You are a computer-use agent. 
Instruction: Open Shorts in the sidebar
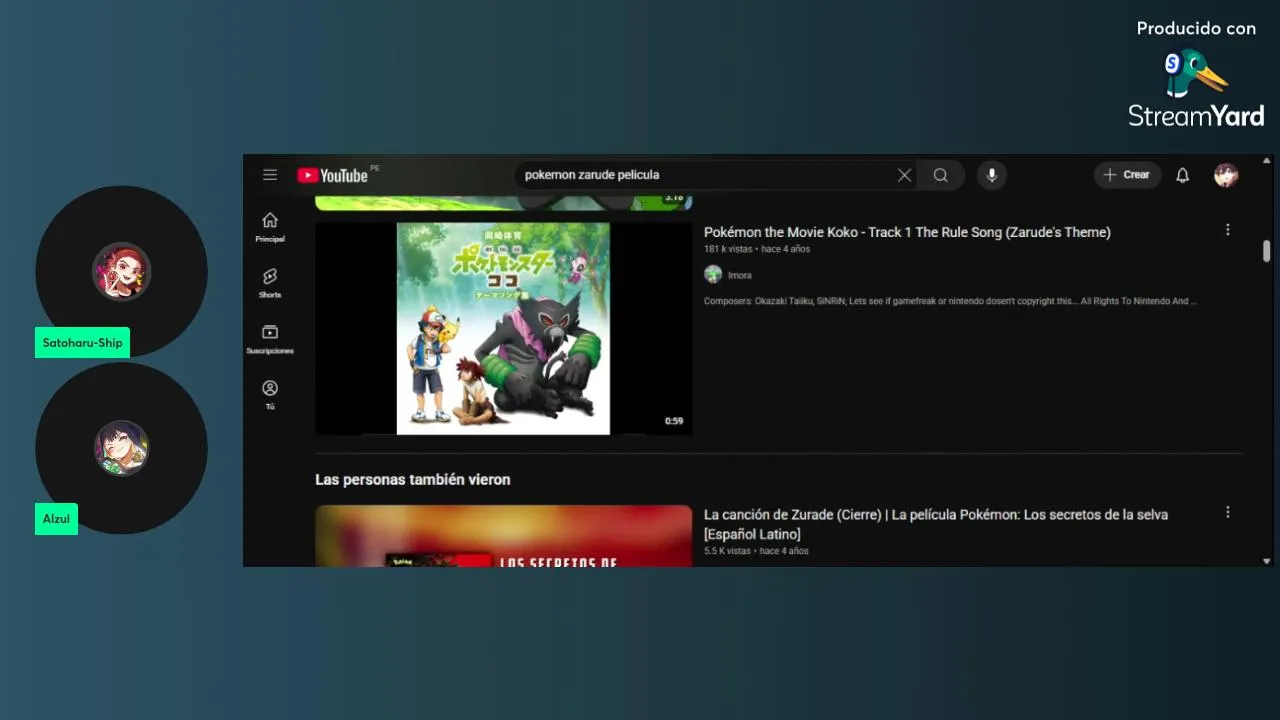pos(270,283)
